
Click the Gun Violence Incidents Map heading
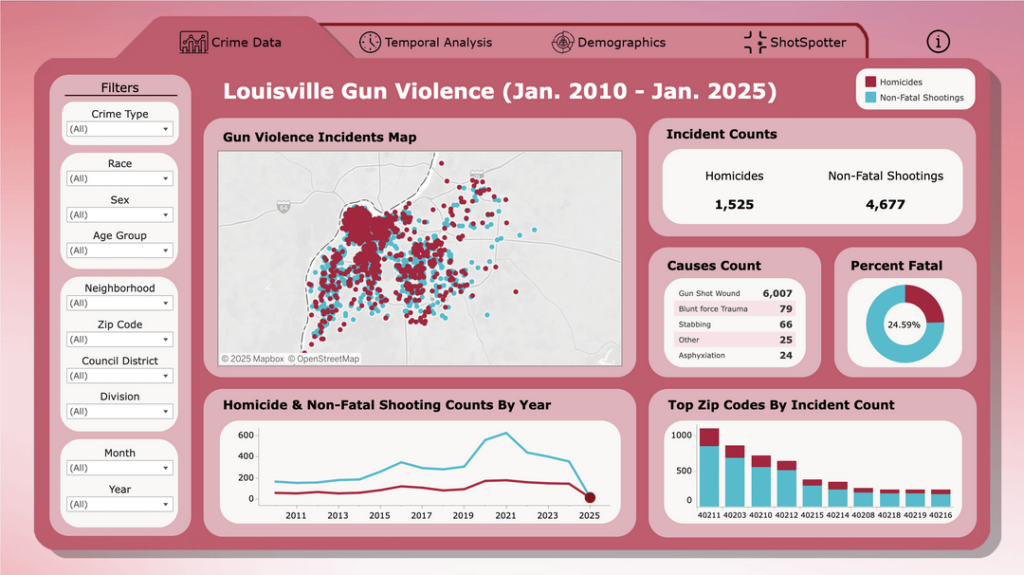pyautogui.click(x=319, y=137)
